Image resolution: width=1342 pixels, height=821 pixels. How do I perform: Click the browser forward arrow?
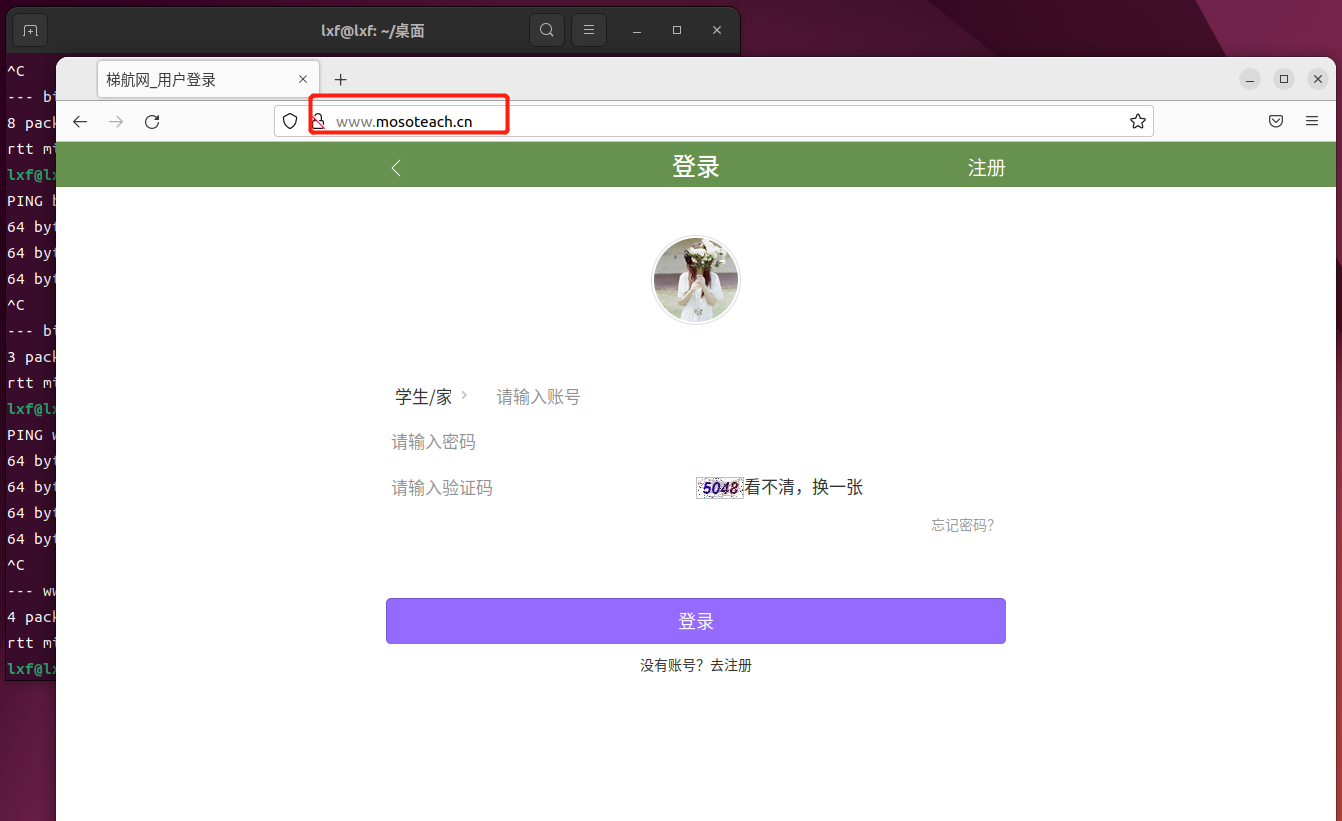coord(116,121)
